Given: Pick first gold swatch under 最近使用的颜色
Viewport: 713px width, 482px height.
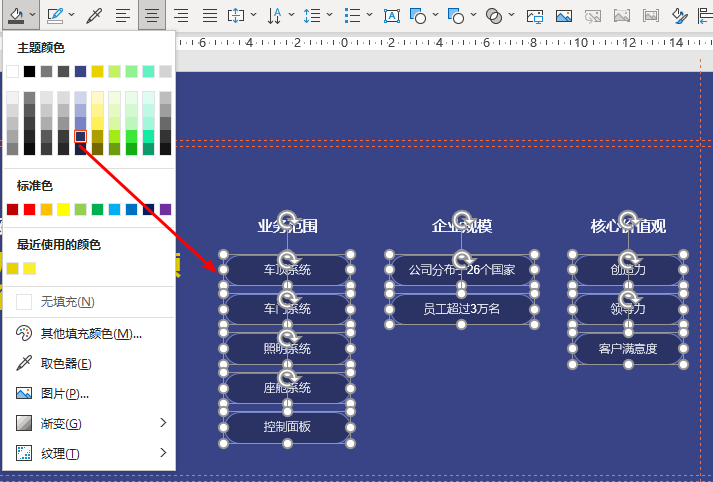Looking at the screenshot, I should [x=12, y=268].
